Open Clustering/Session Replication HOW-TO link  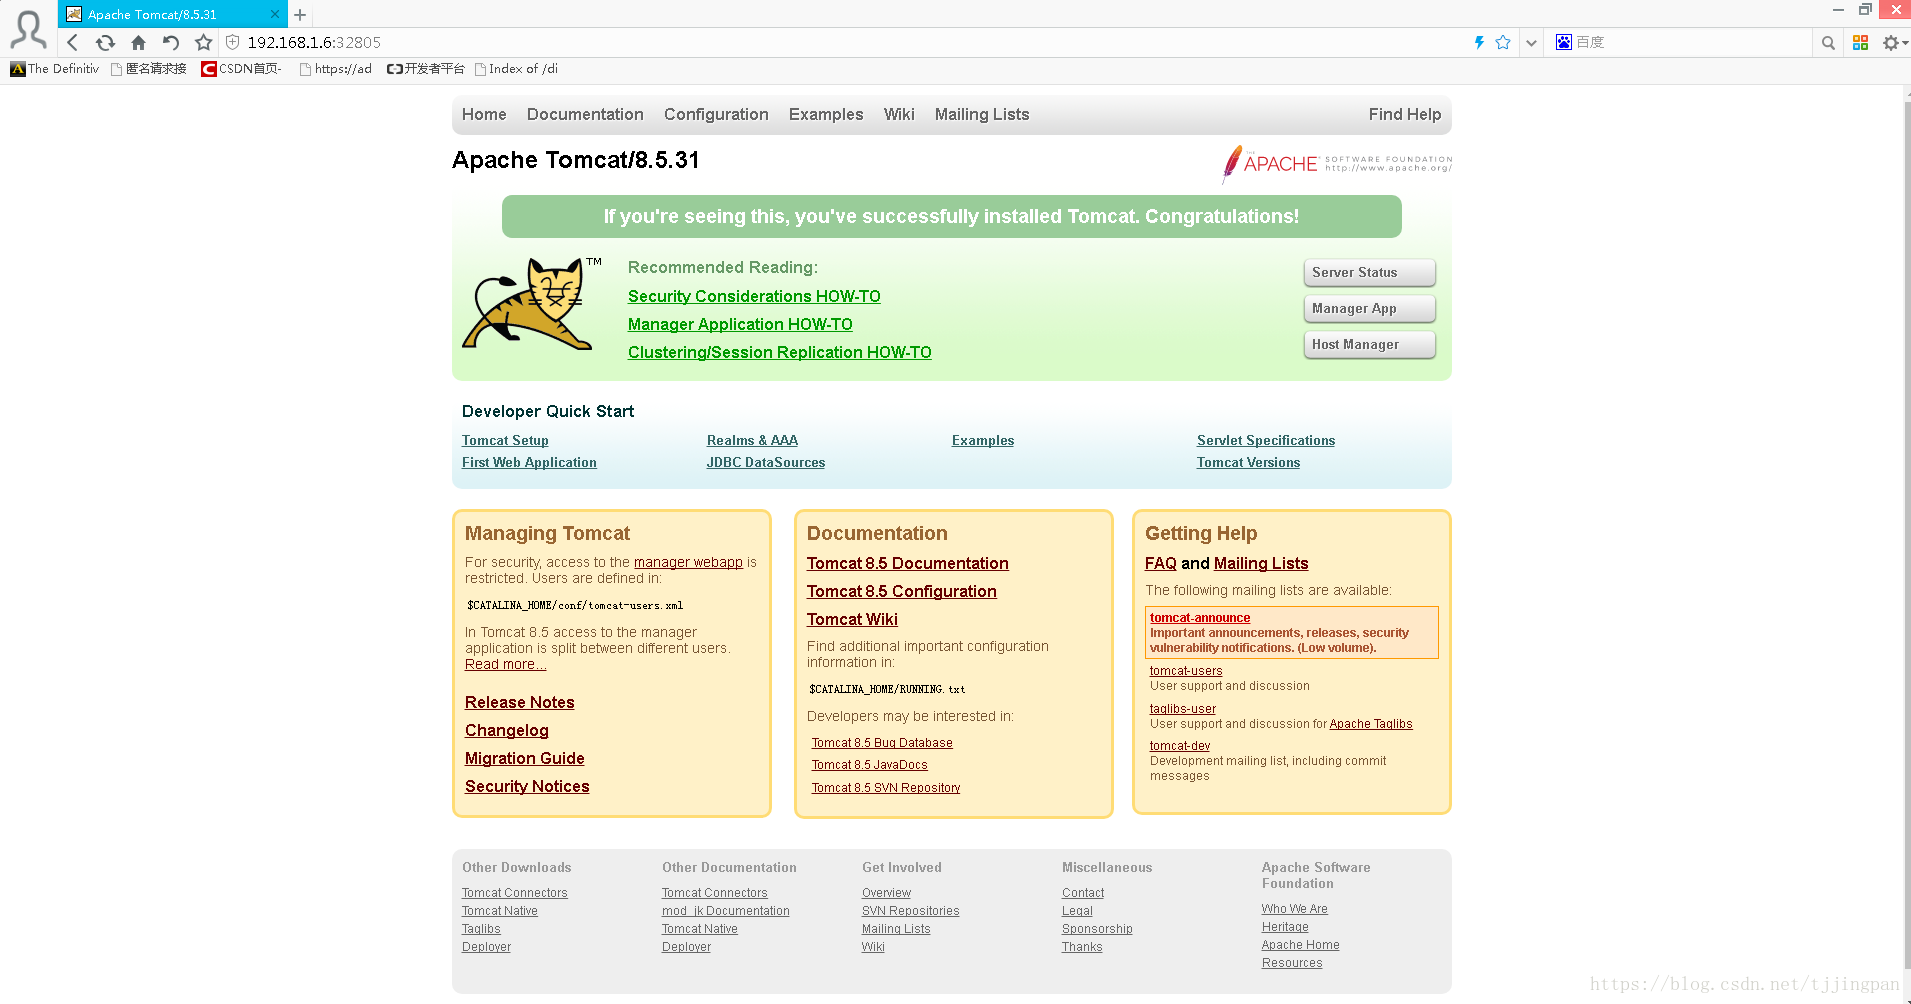pos(779,352)
